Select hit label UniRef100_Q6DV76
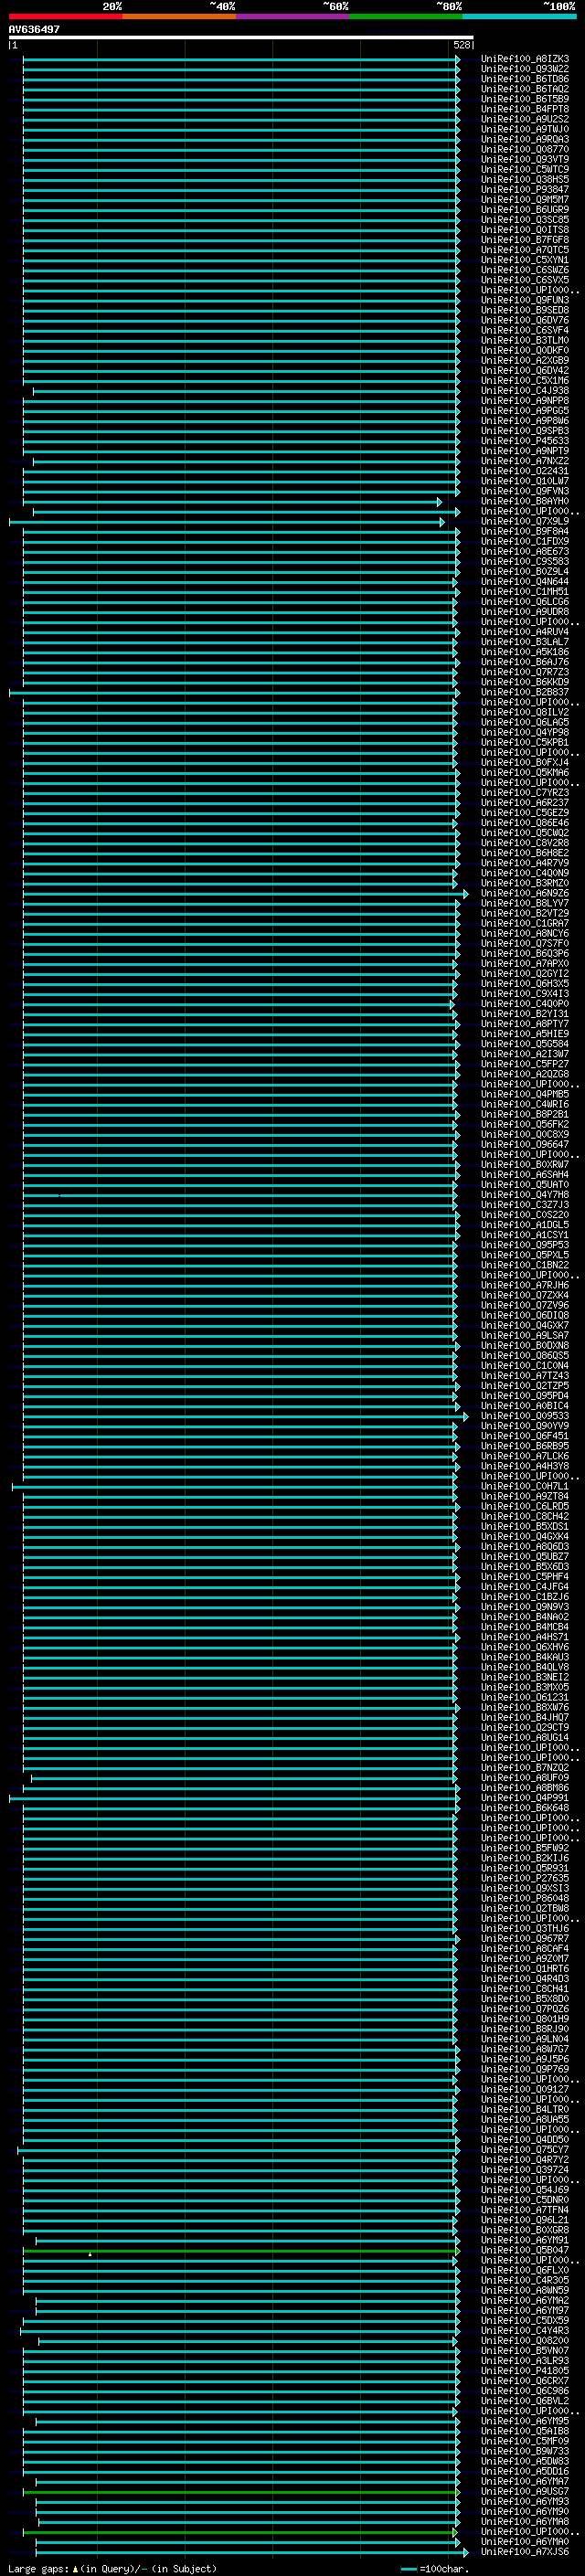The image size is (585, 2576). (x=525, y=320)
